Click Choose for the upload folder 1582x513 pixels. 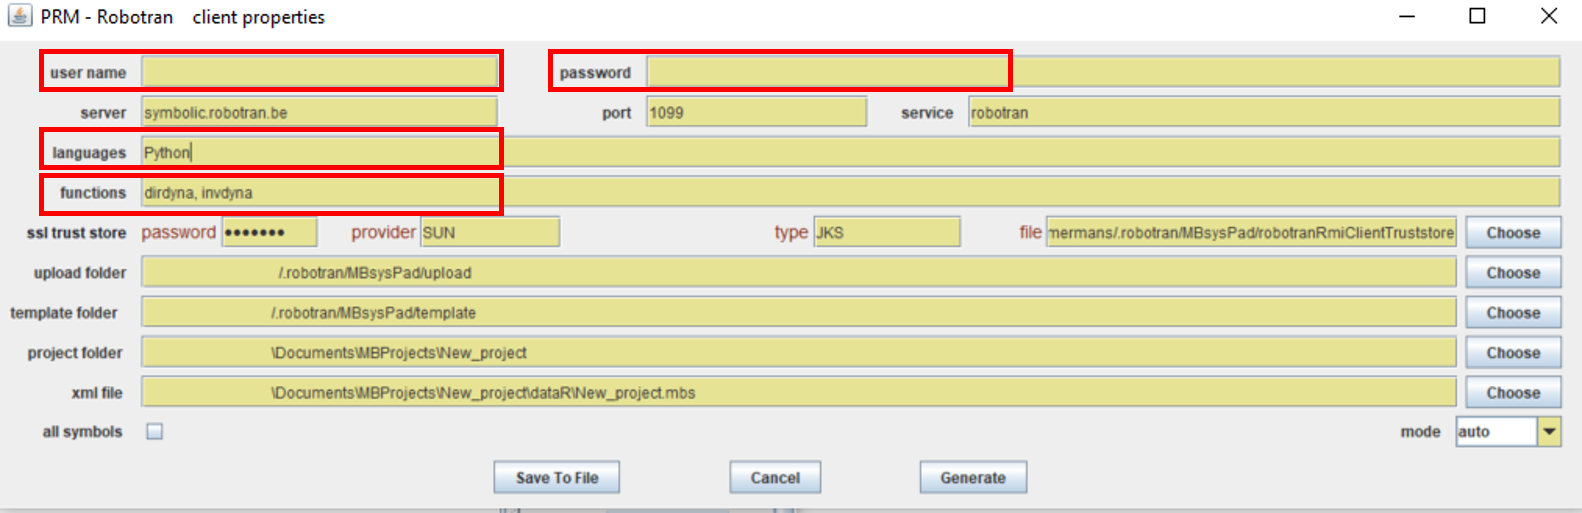[x=1513, y=272]
